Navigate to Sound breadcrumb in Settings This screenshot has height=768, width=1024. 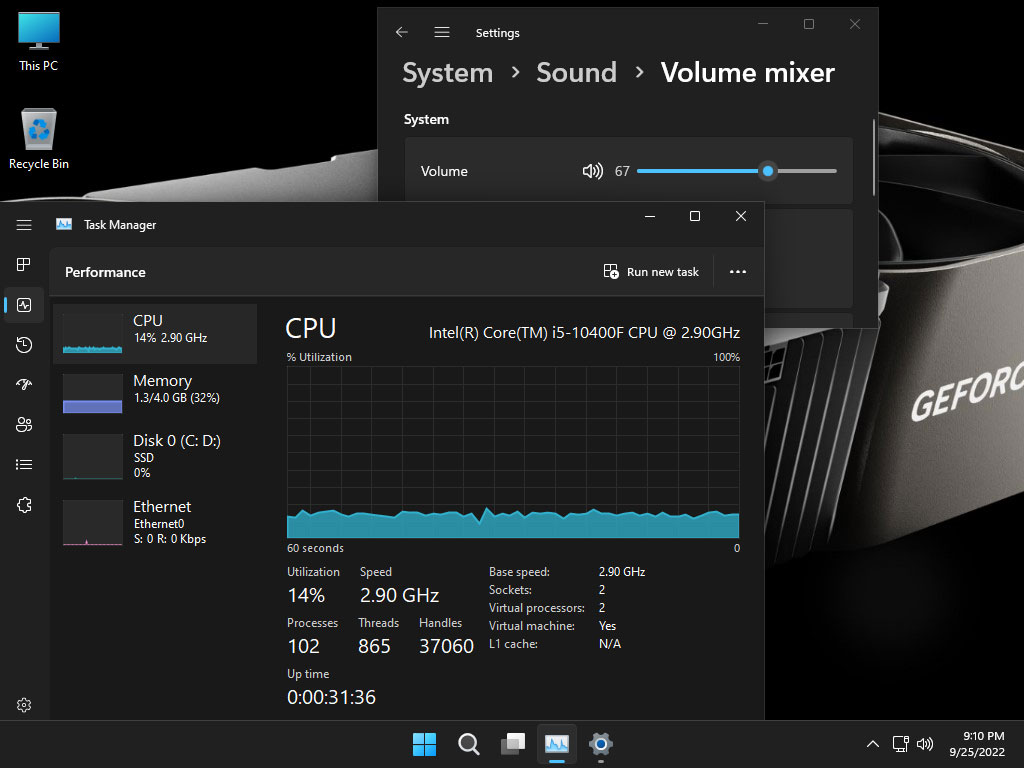(x=577, y=72)
